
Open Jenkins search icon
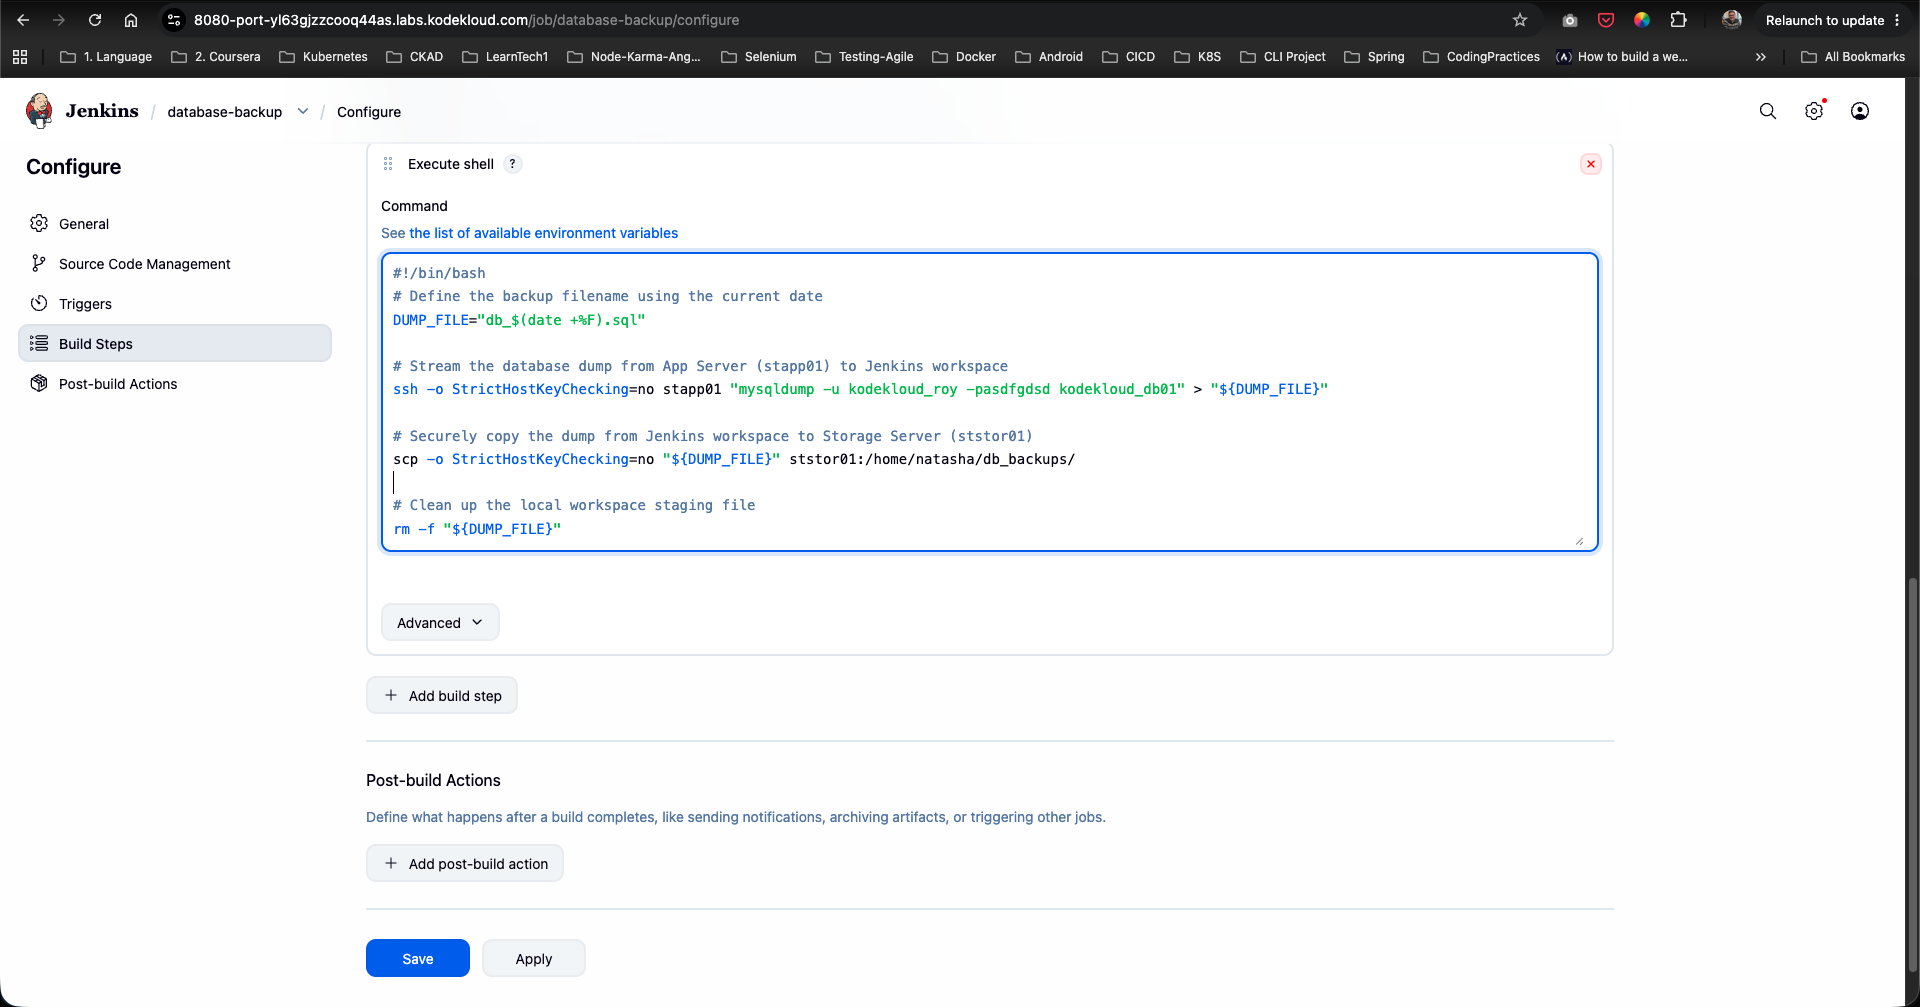click(x=1768, y=111)
